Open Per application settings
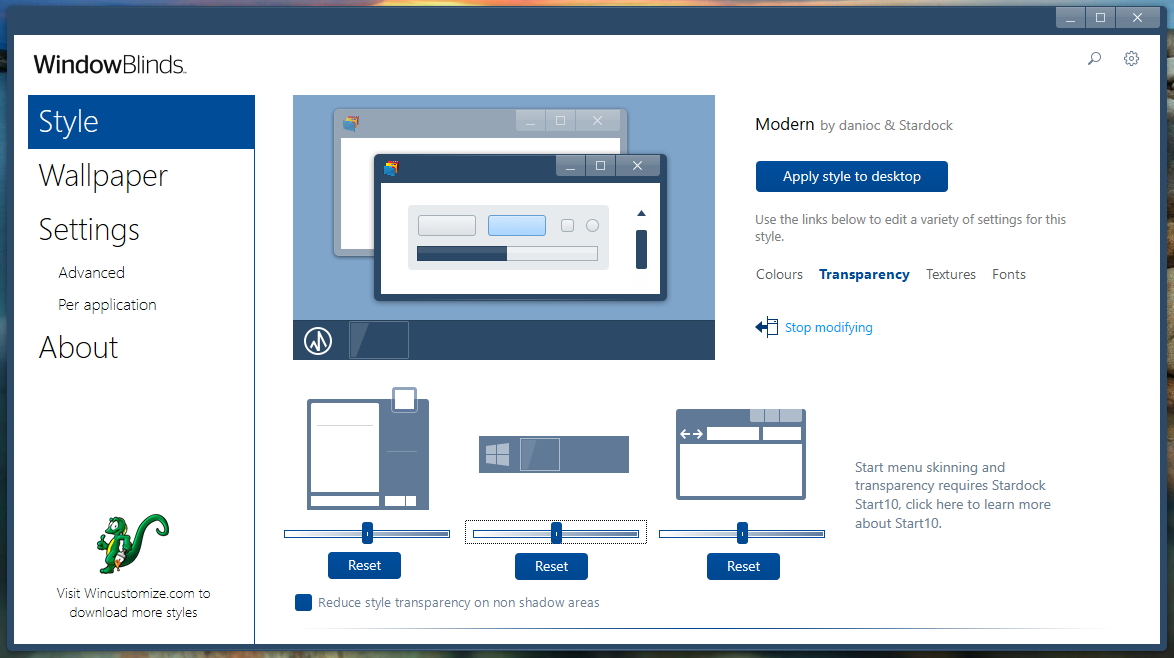Viewport: 1174px width, 658px height. click(107, 305)
